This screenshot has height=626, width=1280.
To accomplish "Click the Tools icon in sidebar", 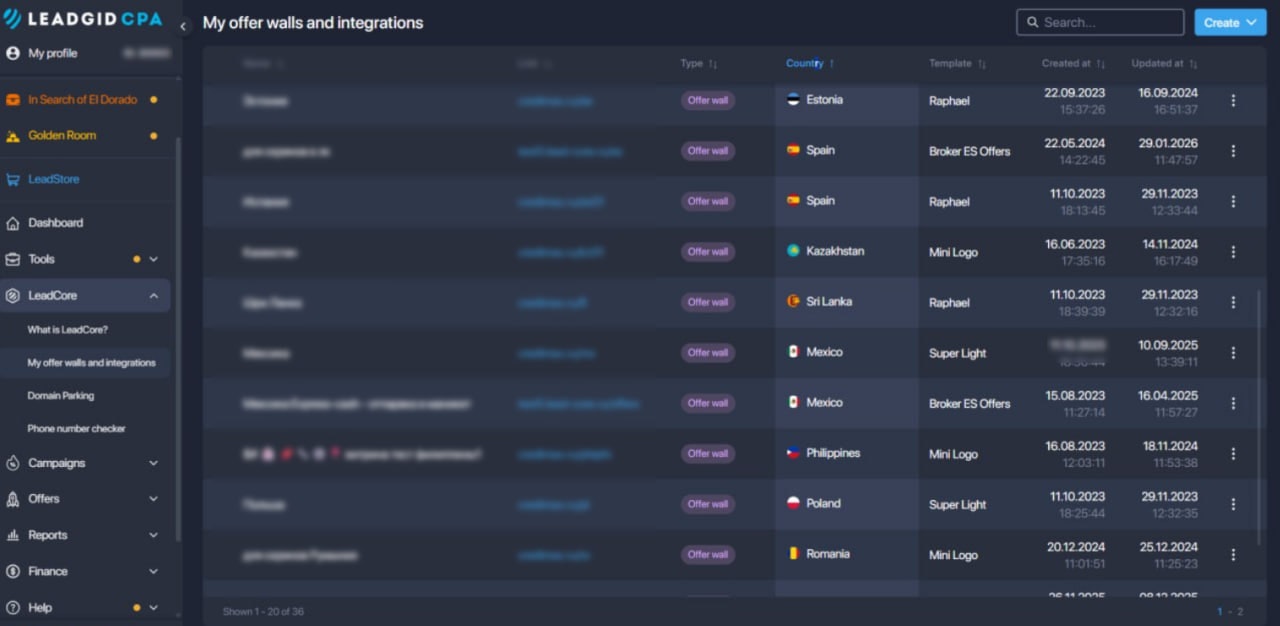I will click(13, 259).
